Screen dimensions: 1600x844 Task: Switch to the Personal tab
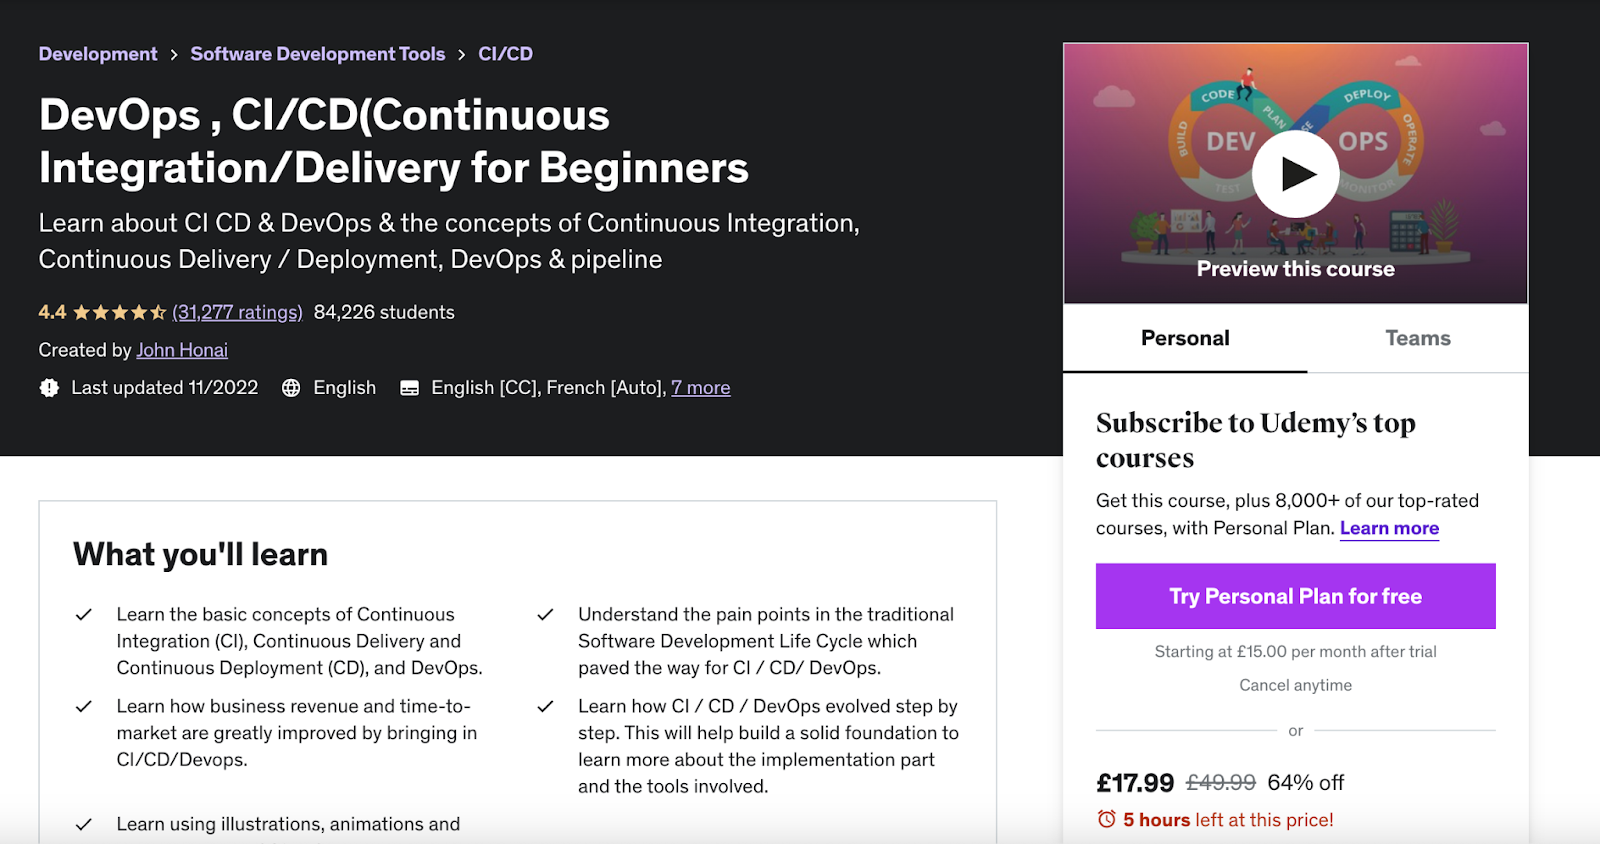[x=1185, y=338]
